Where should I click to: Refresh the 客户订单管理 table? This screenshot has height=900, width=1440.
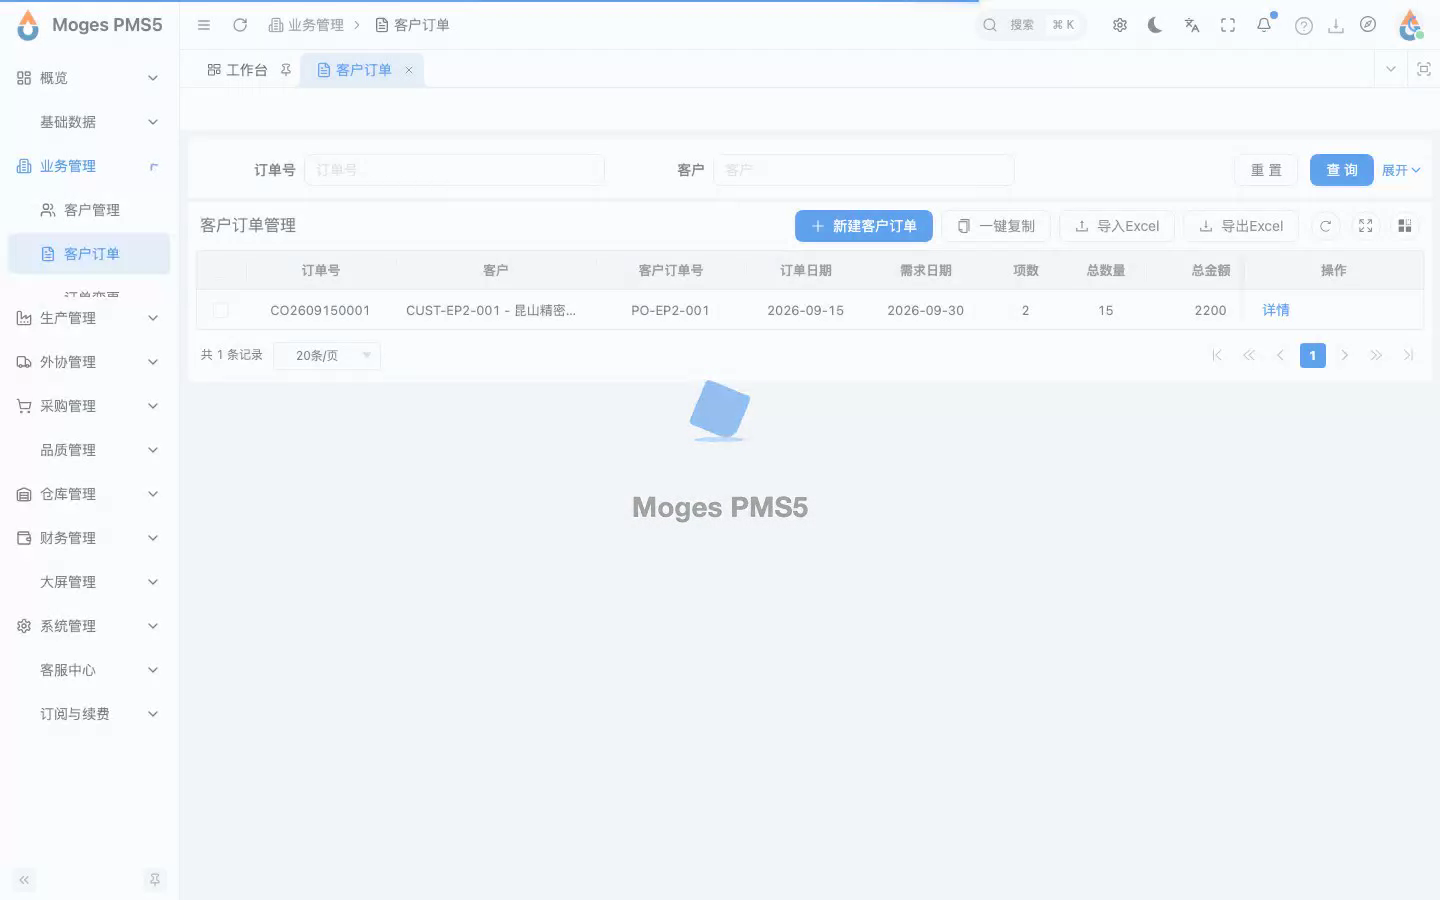point(1325,226)
